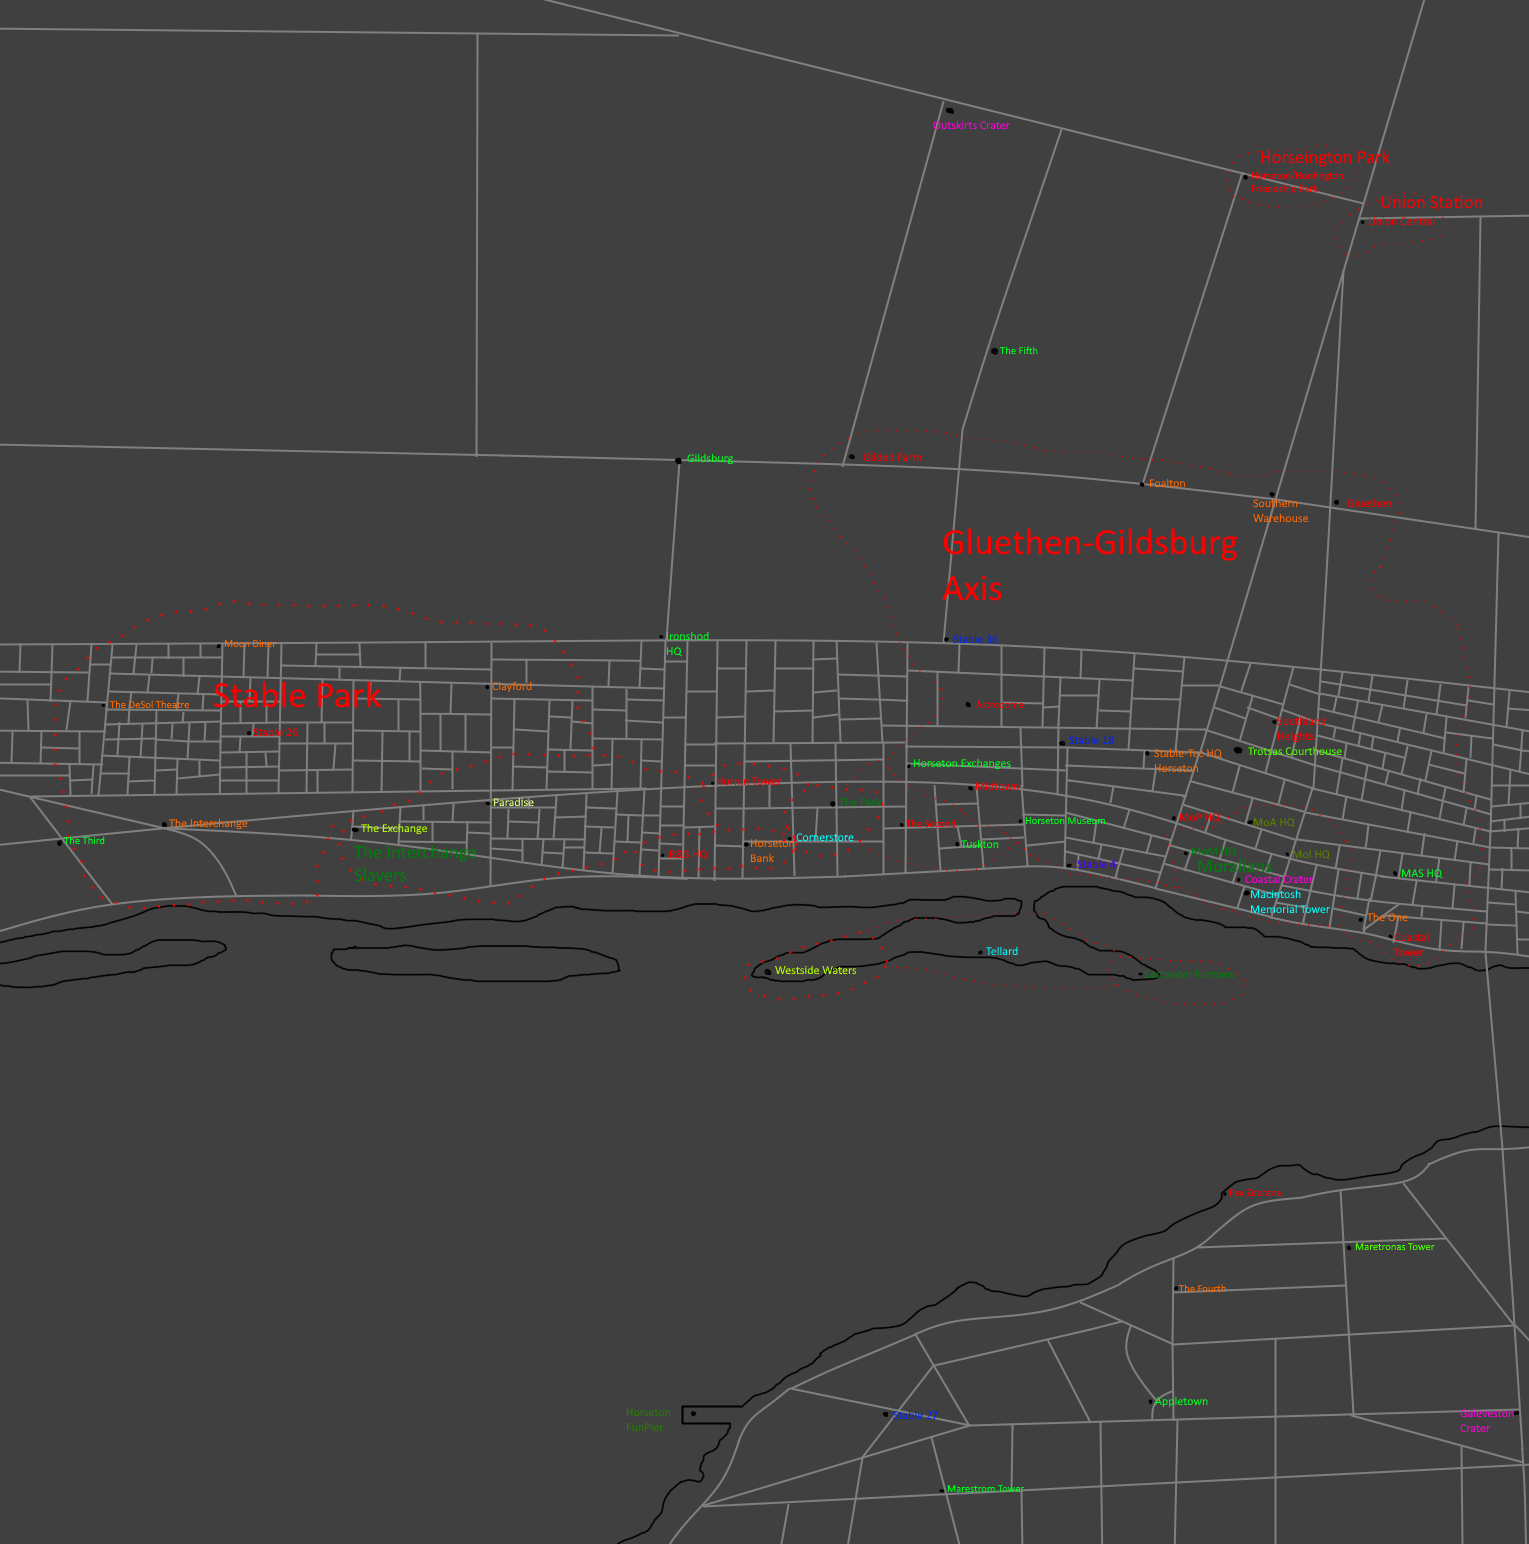Click the Cornerstore location label
1529x1544 pixels.
point(825,838)
